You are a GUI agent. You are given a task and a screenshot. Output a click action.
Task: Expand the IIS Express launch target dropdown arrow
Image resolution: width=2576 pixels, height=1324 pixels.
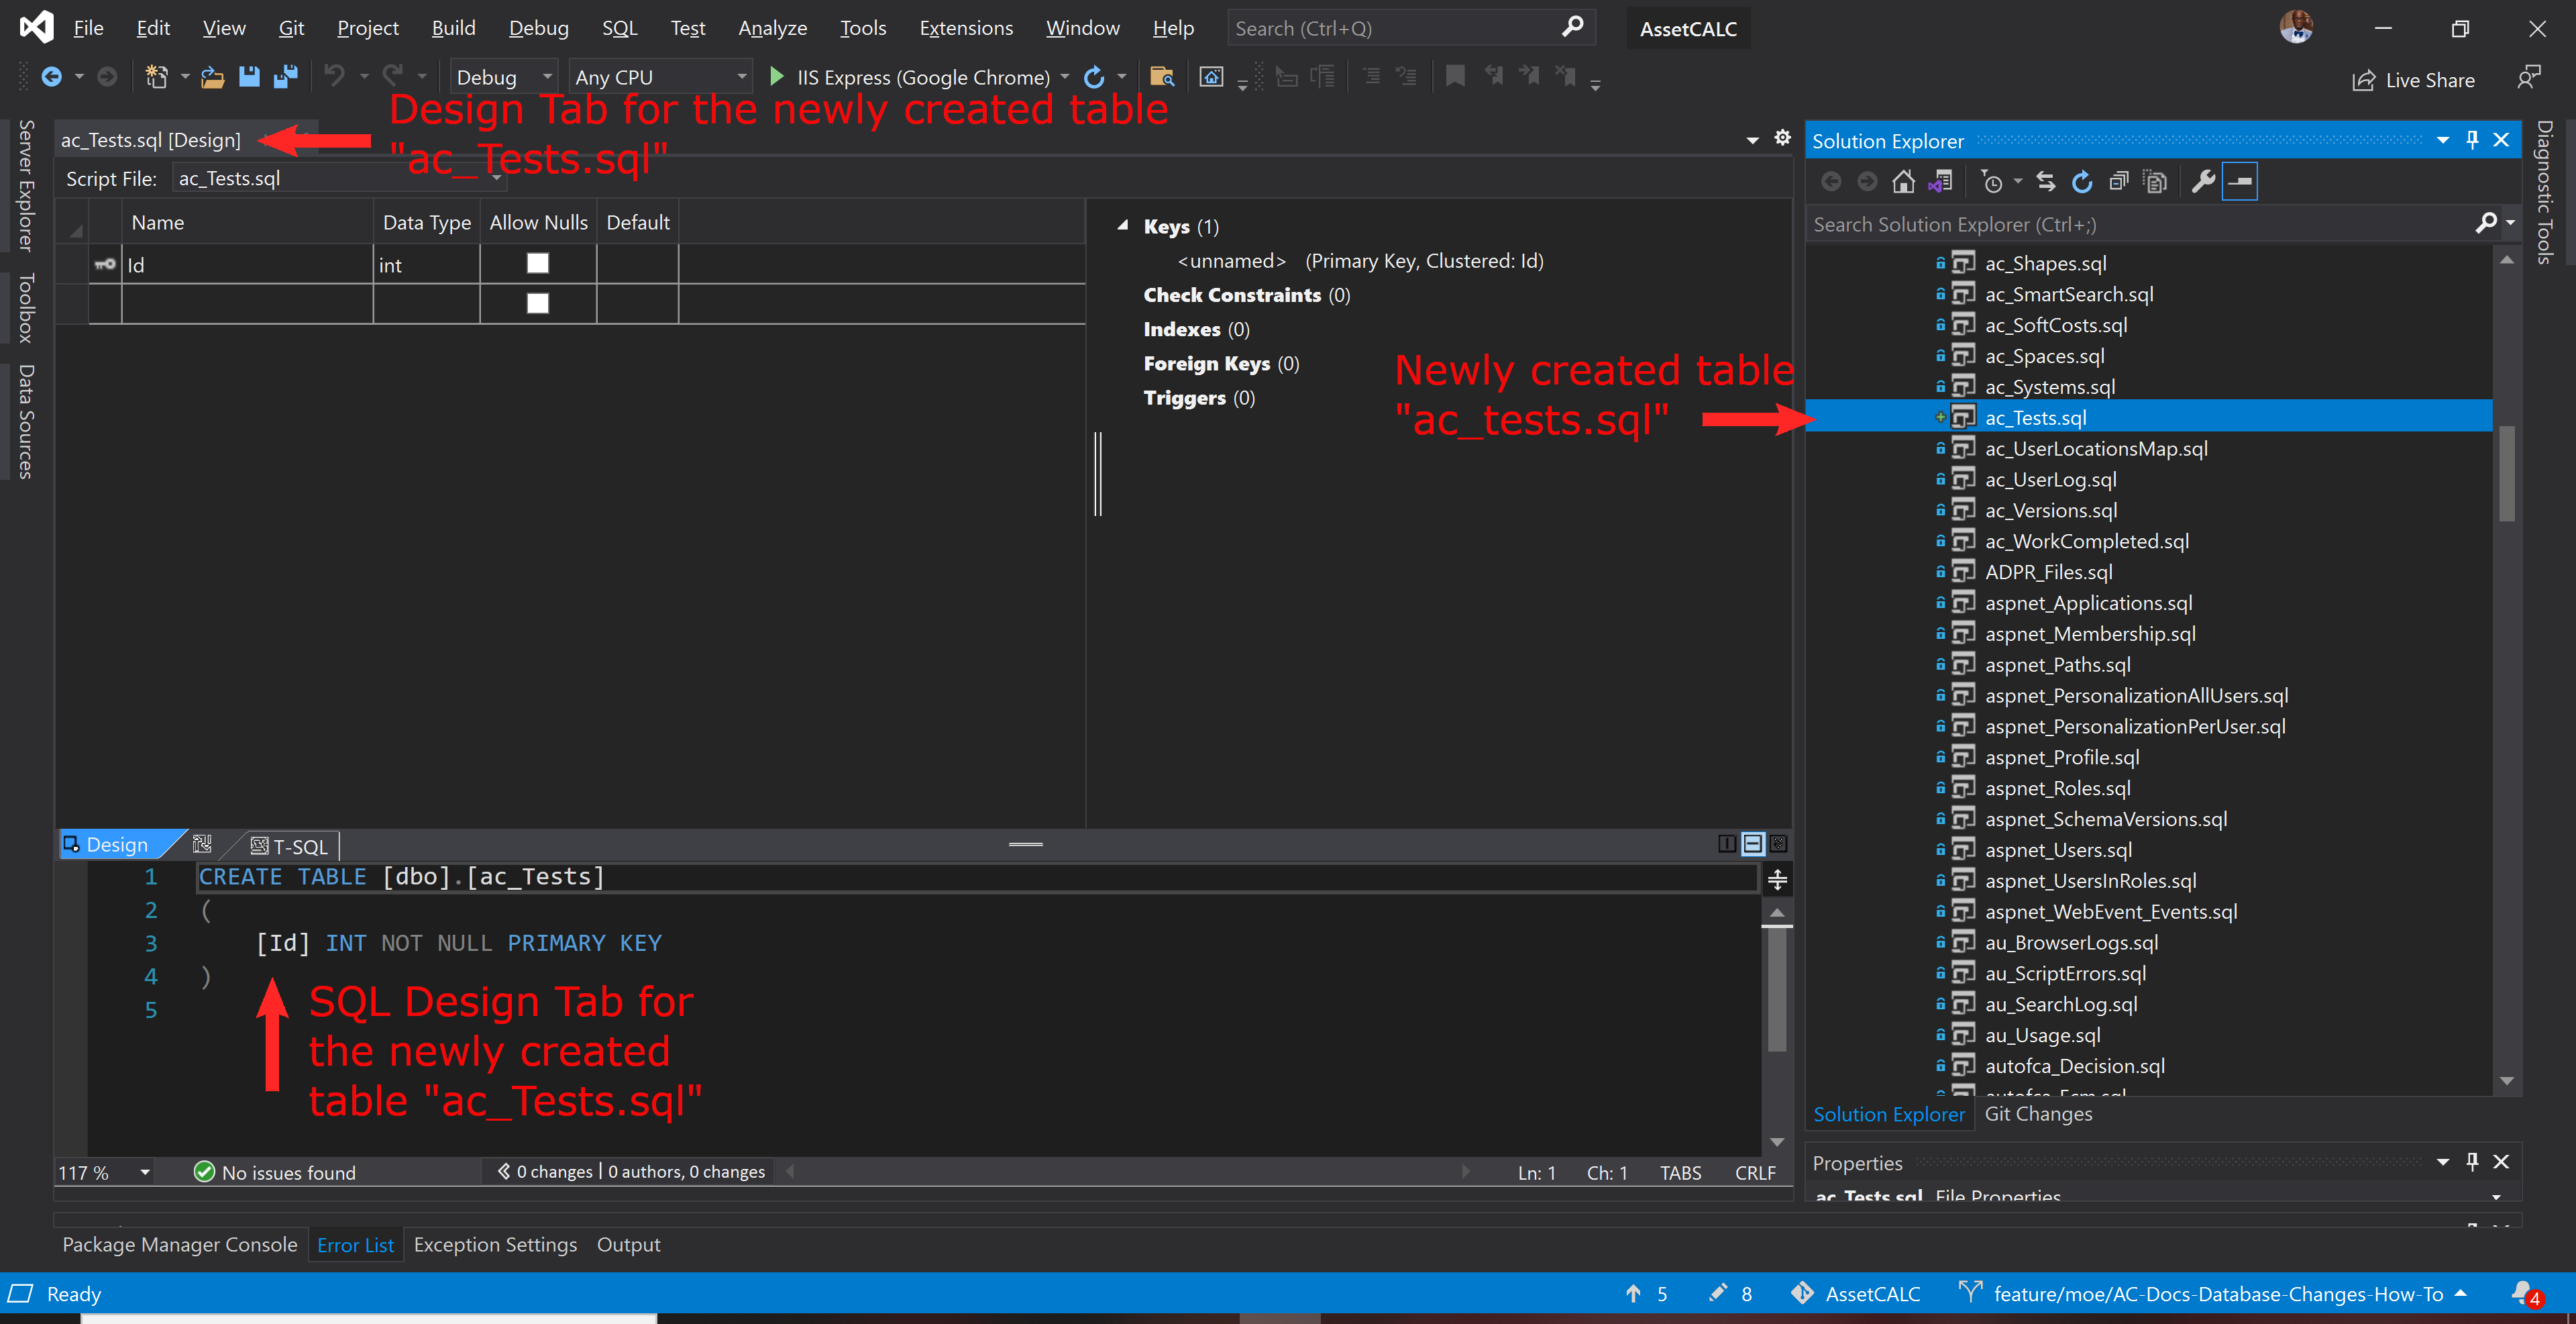pos(1064,77)
